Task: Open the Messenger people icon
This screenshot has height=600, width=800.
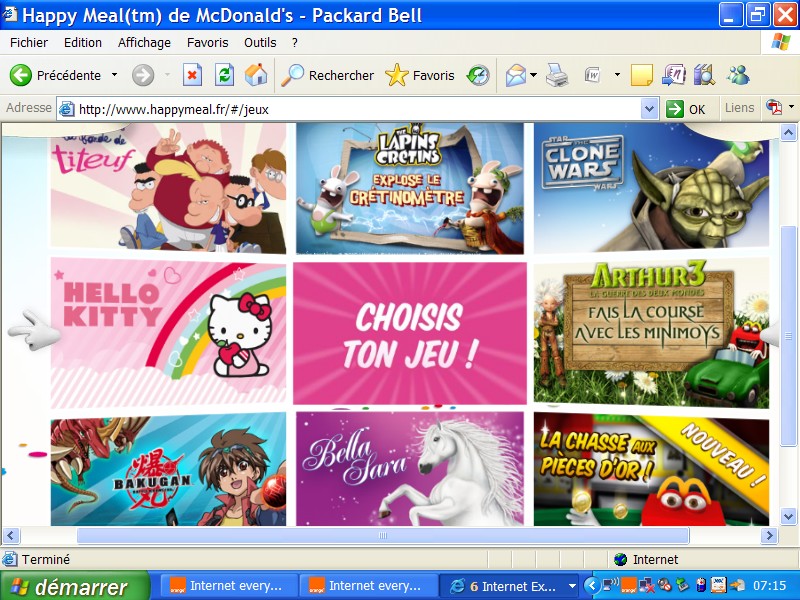Action: coord(738,76)
